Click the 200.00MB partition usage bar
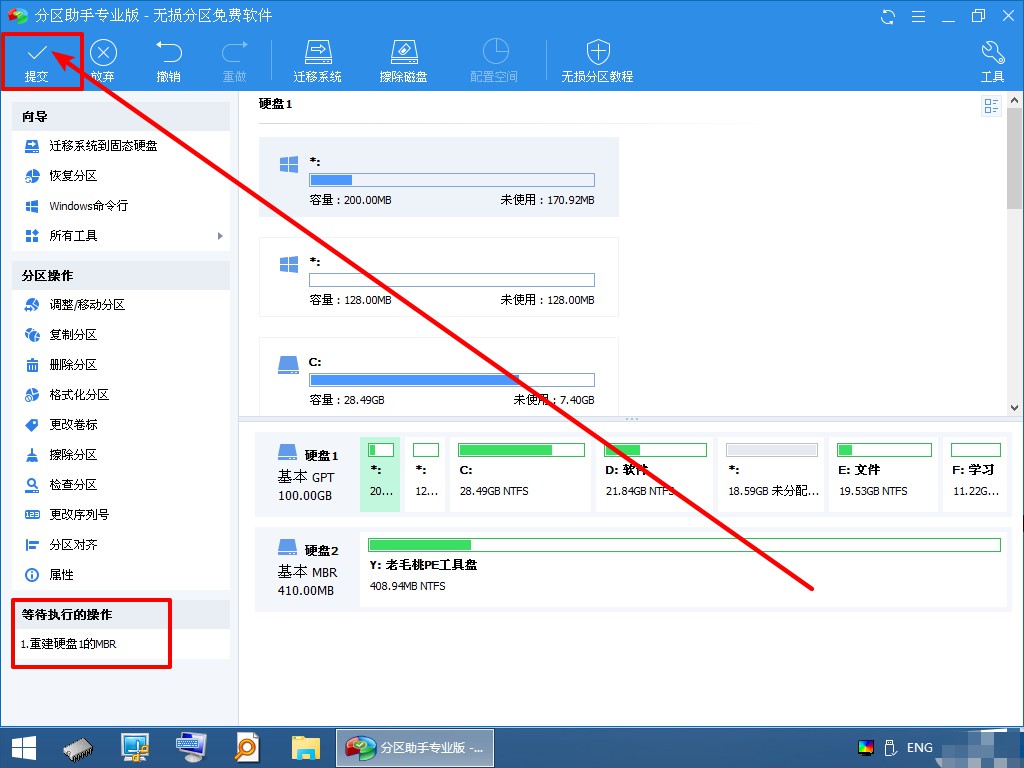Viewport: 1024px width, 768px height. point(452,180)
